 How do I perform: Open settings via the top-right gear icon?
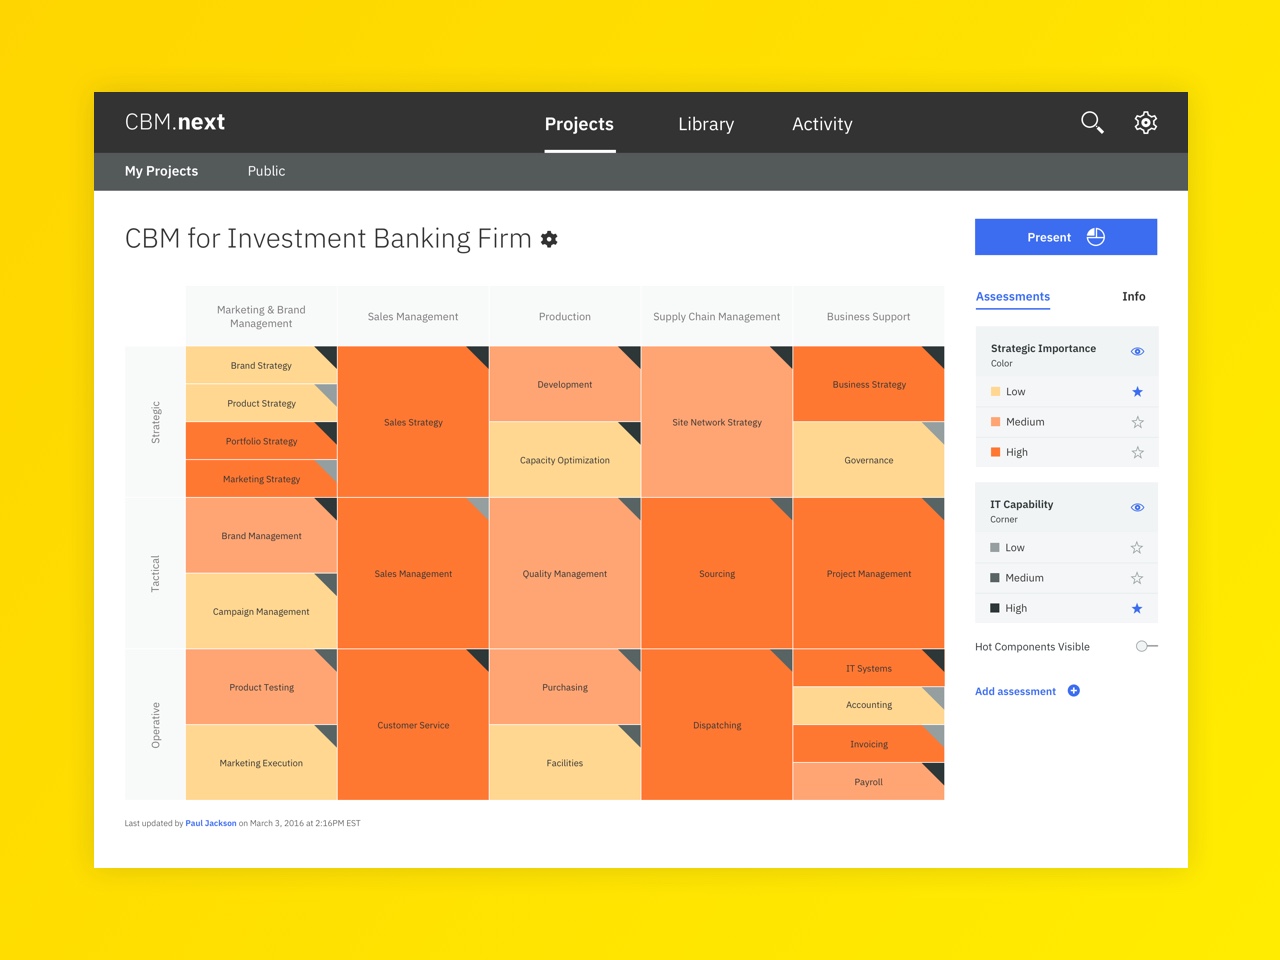coord(1145,123)
